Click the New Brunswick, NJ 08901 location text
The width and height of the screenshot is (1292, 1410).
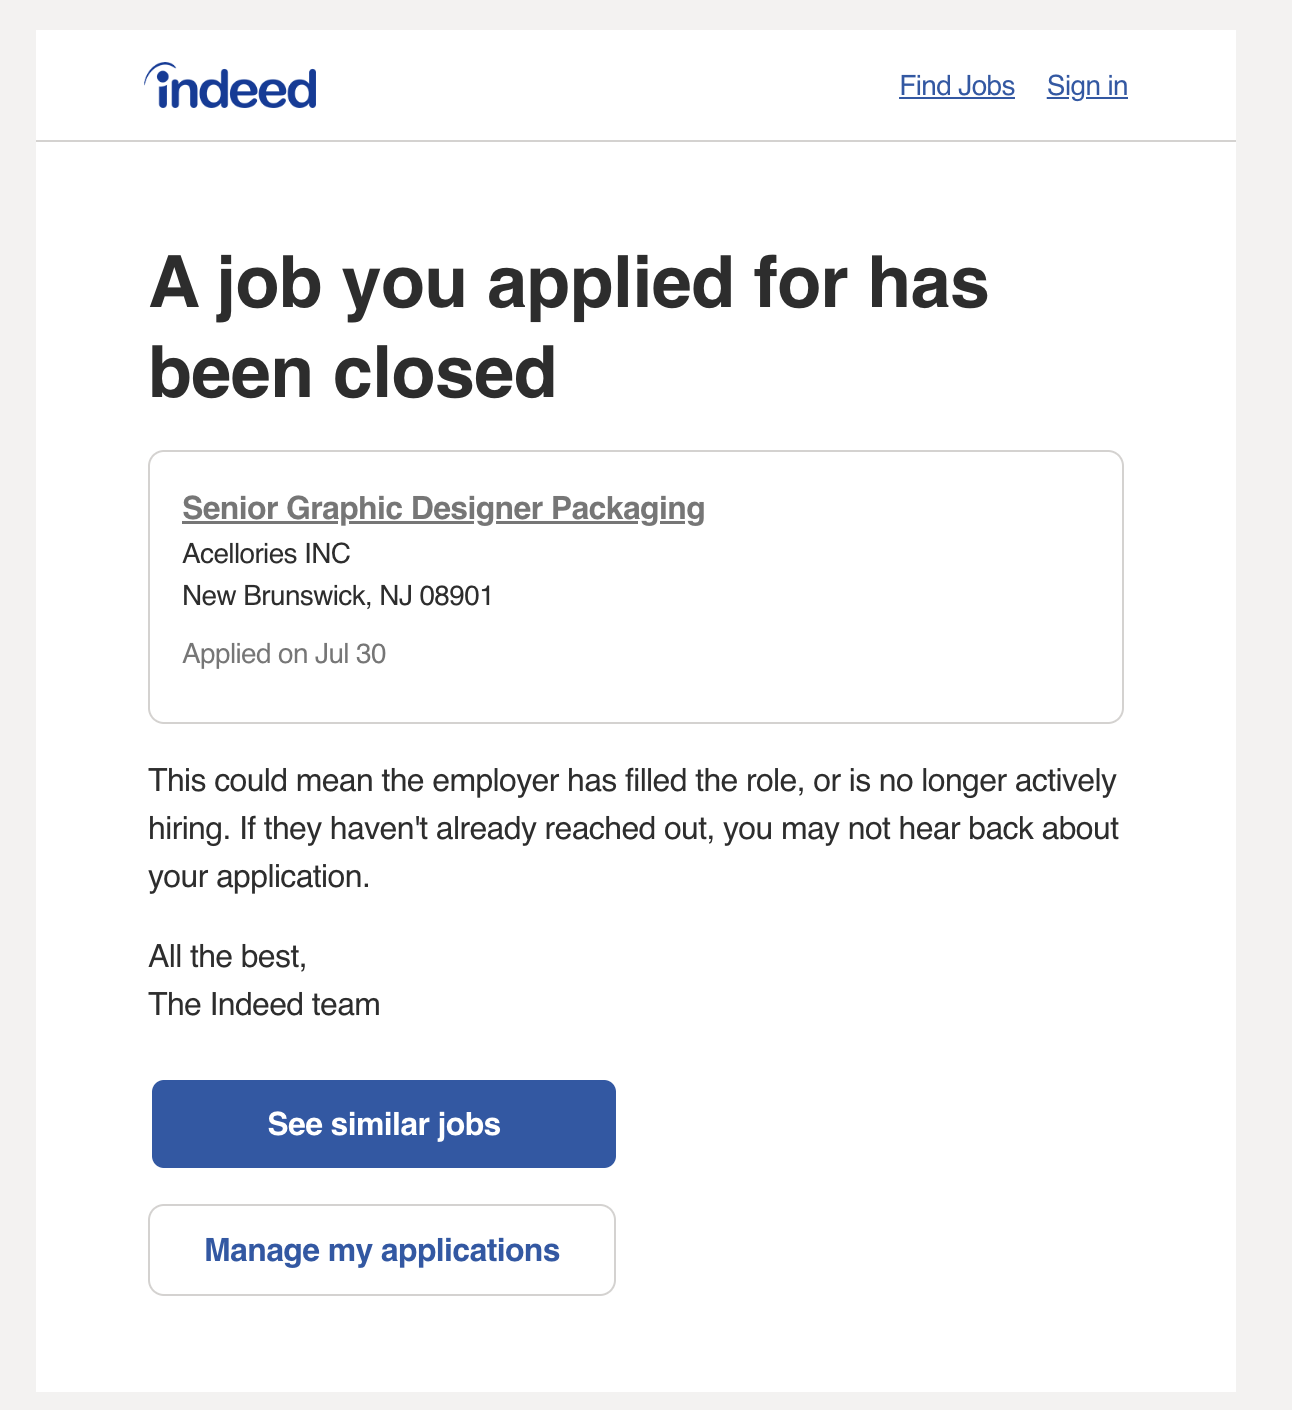pyautogui.click(x=337, y=596)
